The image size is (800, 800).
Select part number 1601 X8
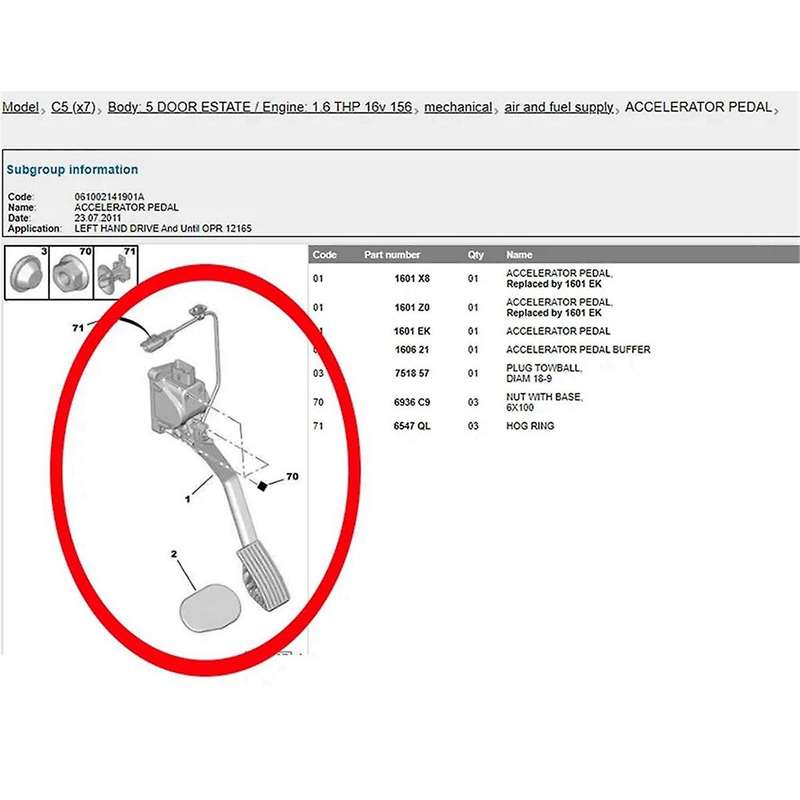[x=412, y=279]
